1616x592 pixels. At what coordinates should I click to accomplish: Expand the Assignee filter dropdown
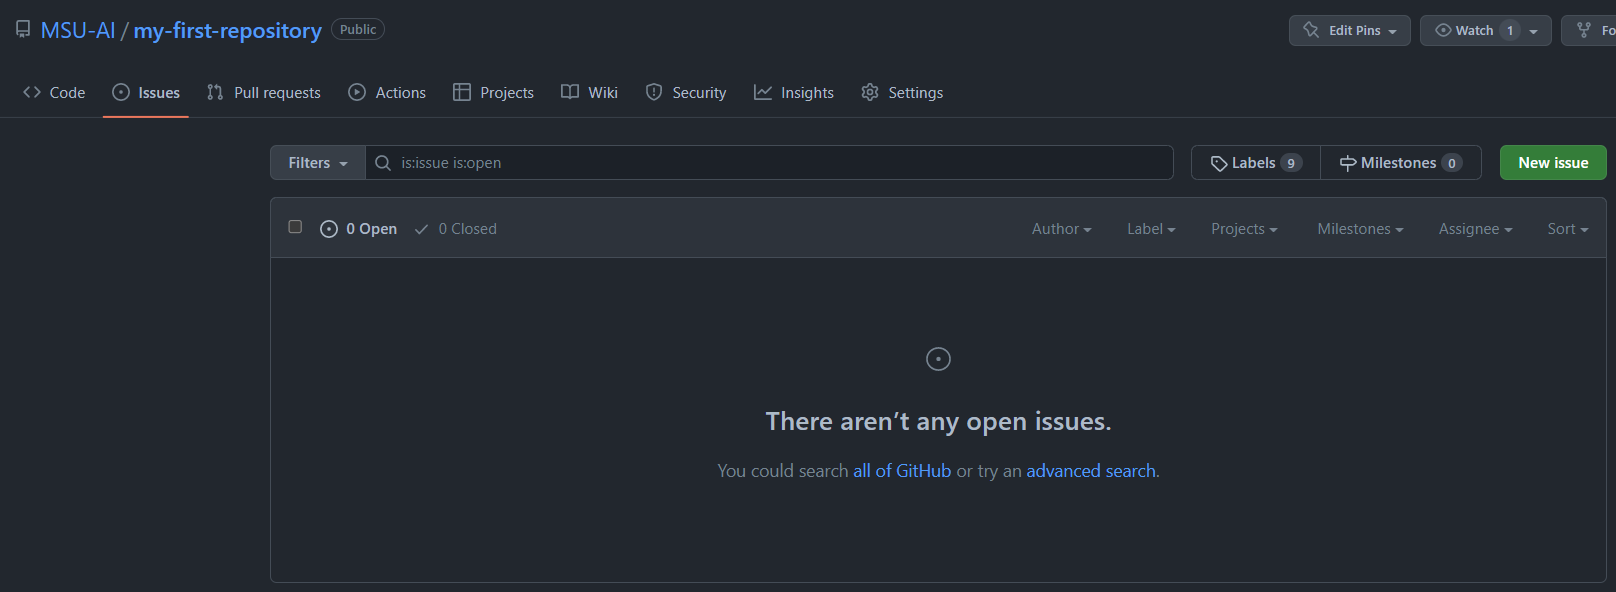point(1475,229)
